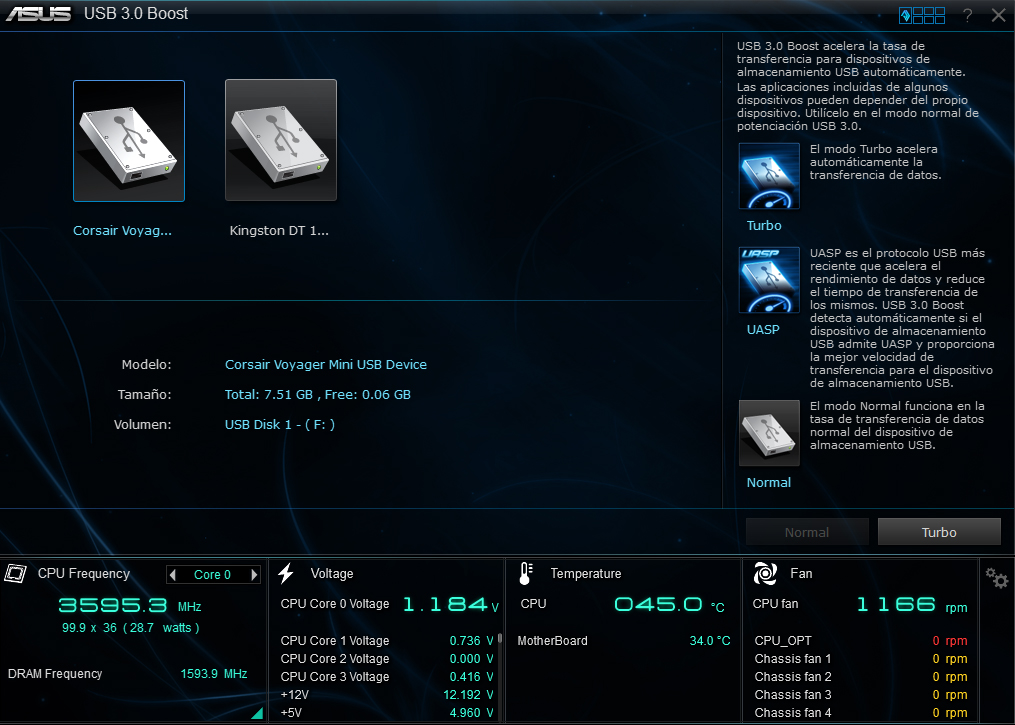
Task: Click the 'Corsair Voyag...' device label
Action: click(x=122, y=230)
